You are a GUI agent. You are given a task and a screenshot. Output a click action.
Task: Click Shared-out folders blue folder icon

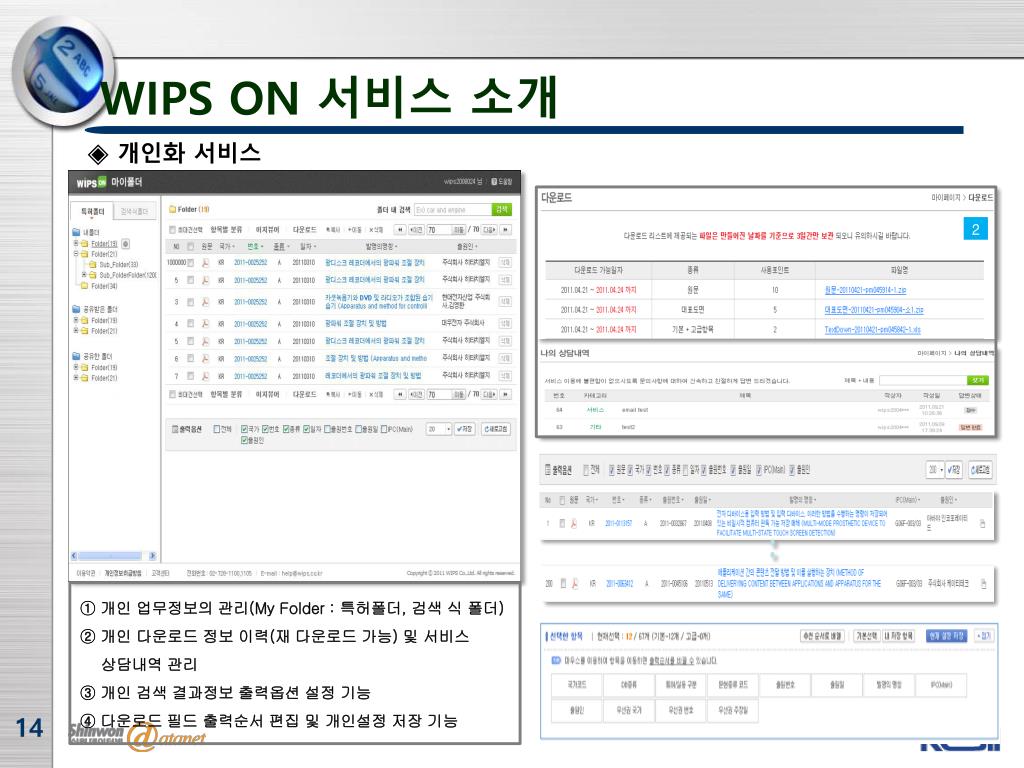pyautogui.click(x=76, y=357)
